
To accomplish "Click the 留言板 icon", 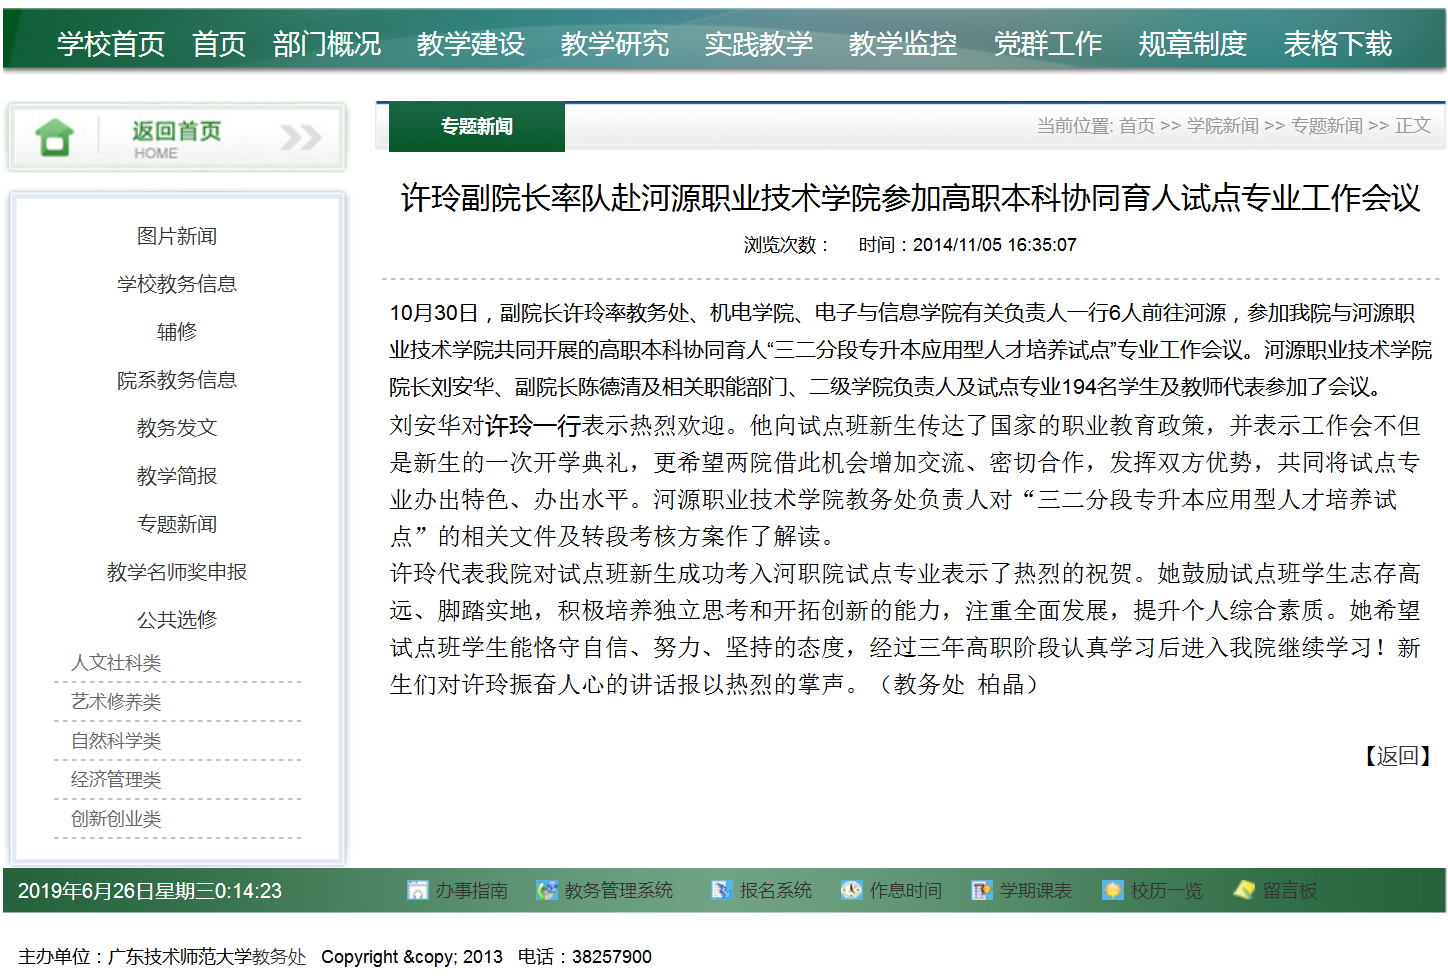I will pos(1244,890).
